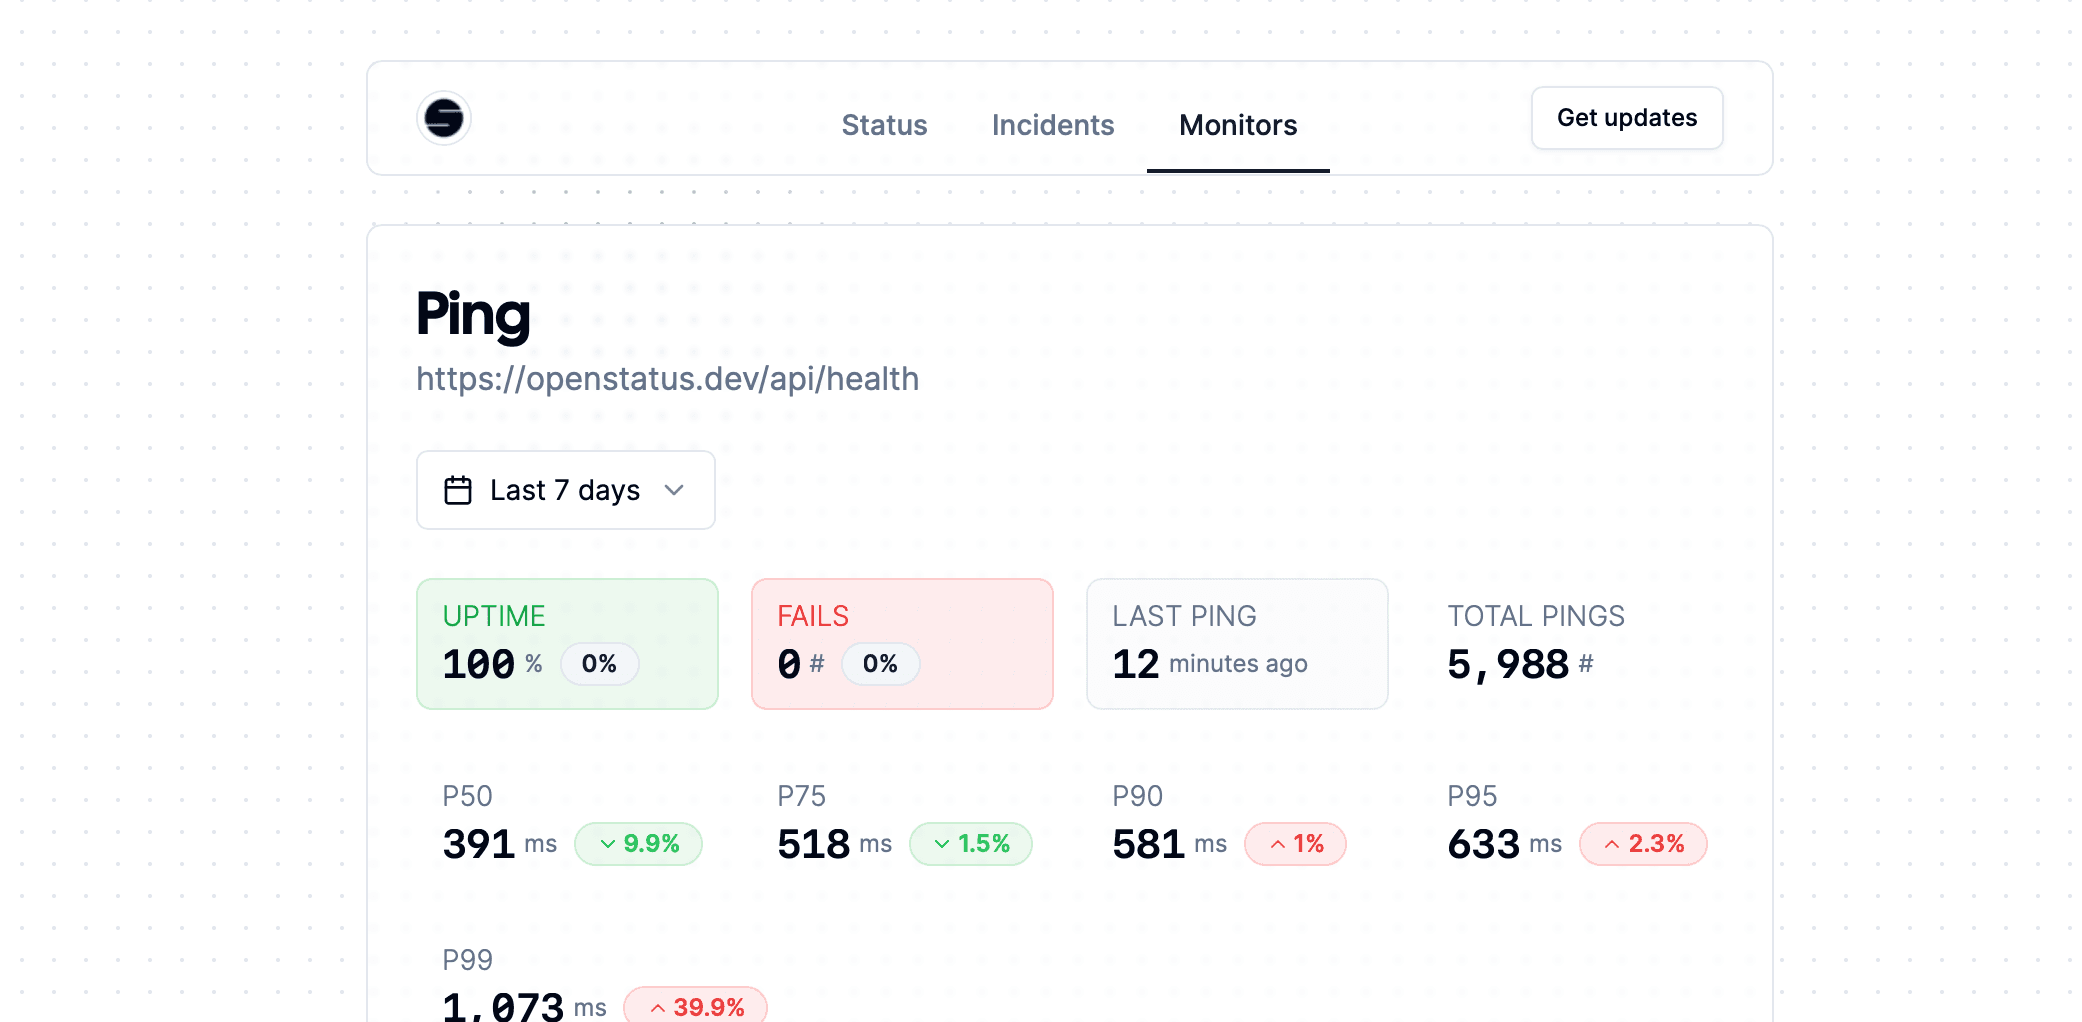The image size is (2082, 1022).
Task: Open the Incidents tab
Action: (x=1052, y=125)
